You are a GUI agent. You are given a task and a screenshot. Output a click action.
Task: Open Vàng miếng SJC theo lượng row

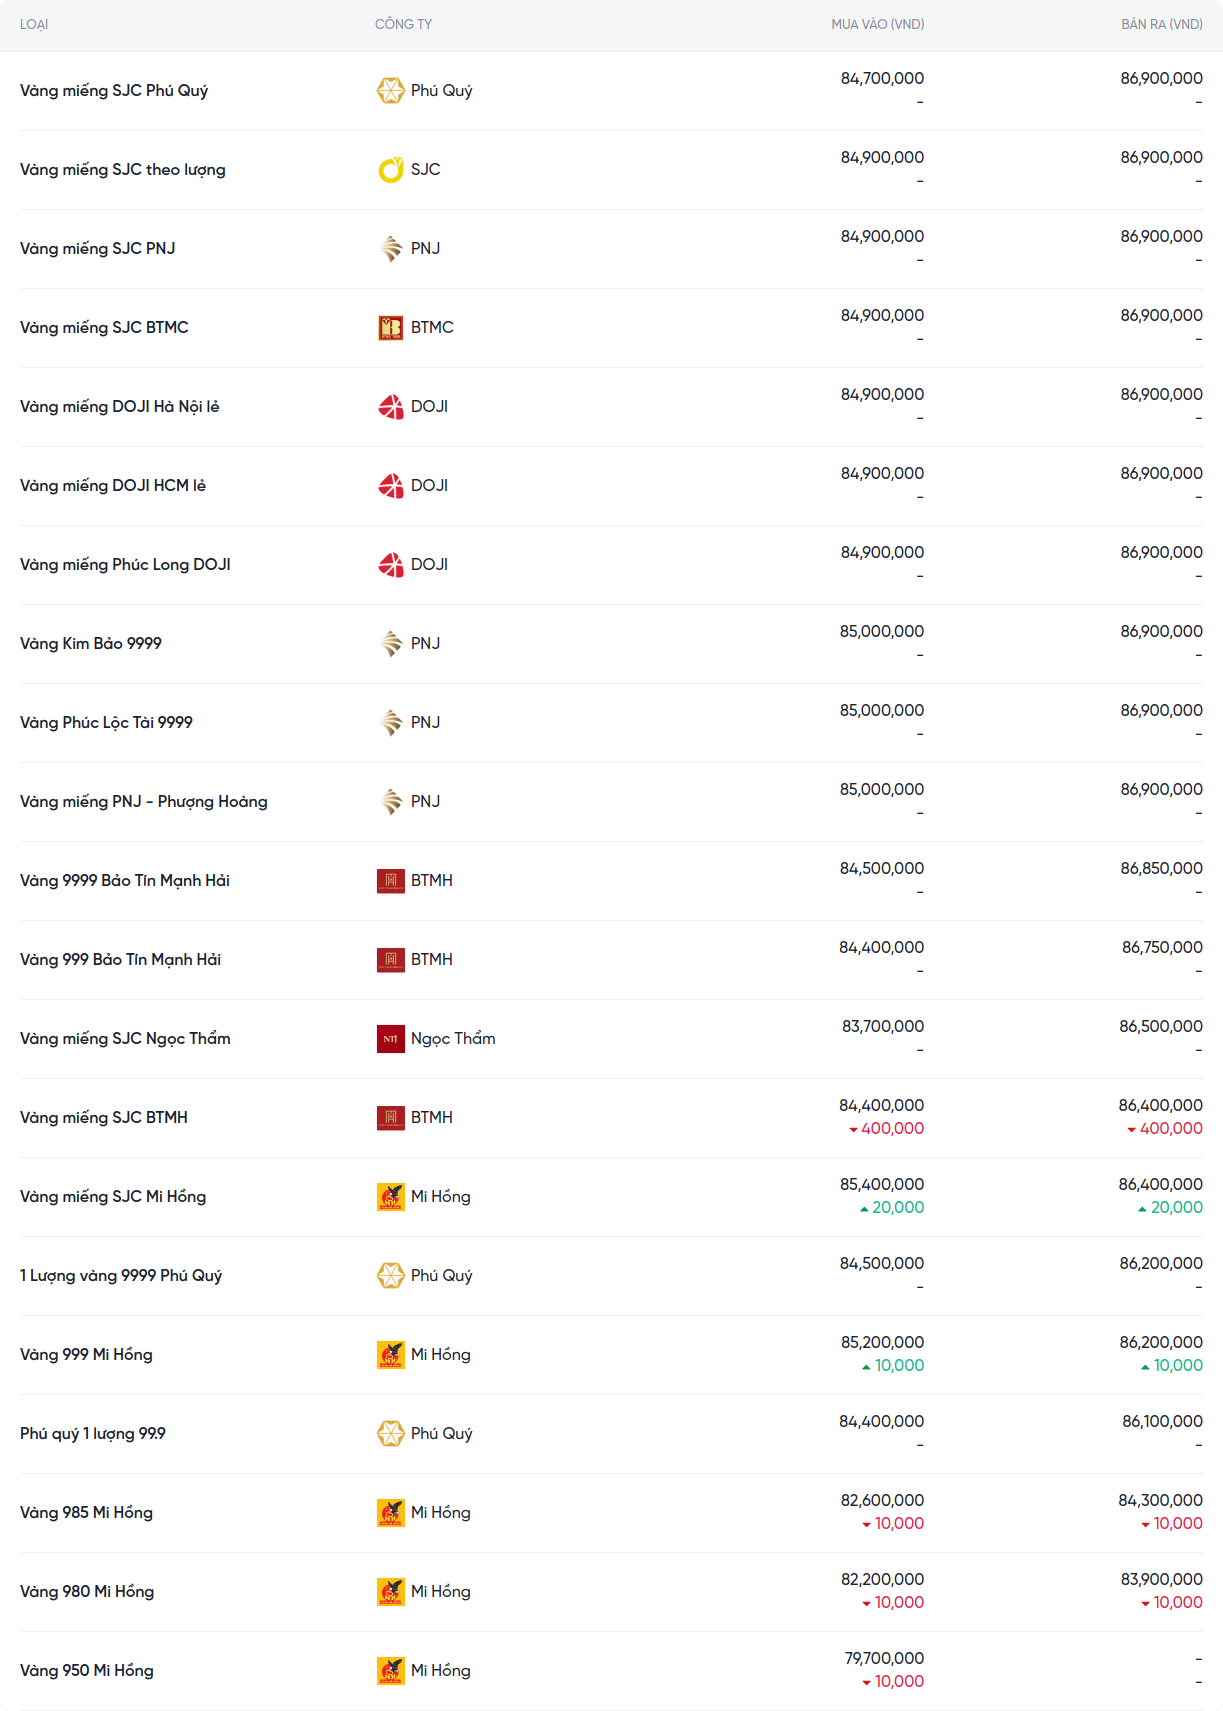click(x=123, y=169)
